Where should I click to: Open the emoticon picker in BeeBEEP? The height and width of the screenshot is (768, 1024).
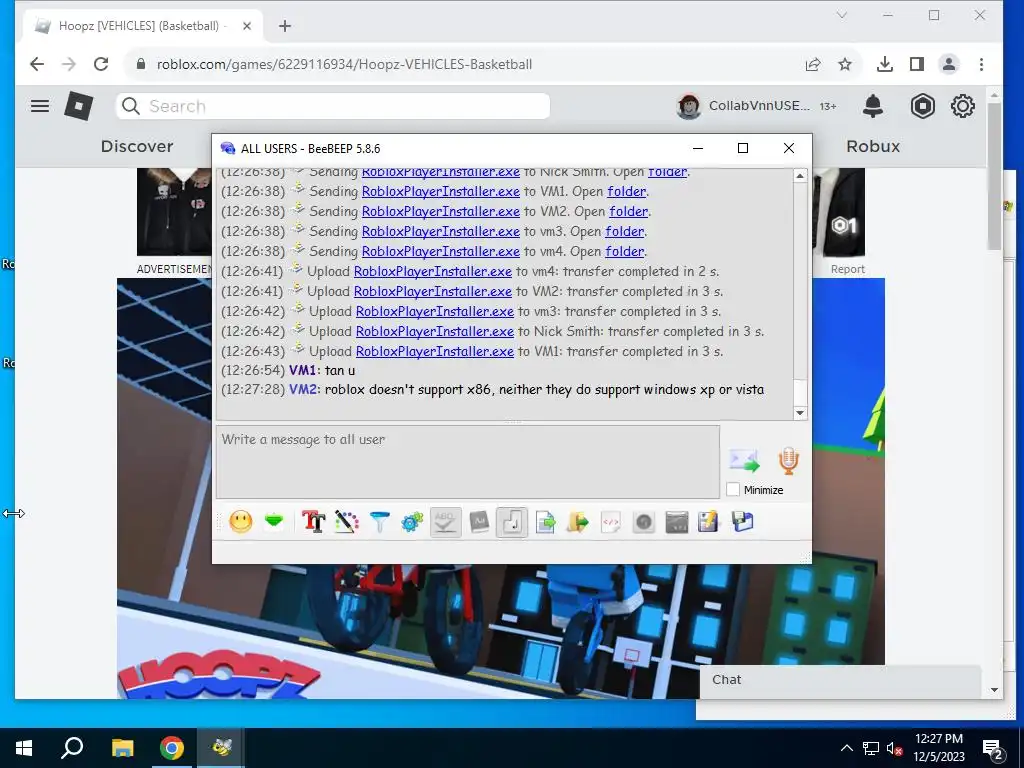click(x=240, y=522)
